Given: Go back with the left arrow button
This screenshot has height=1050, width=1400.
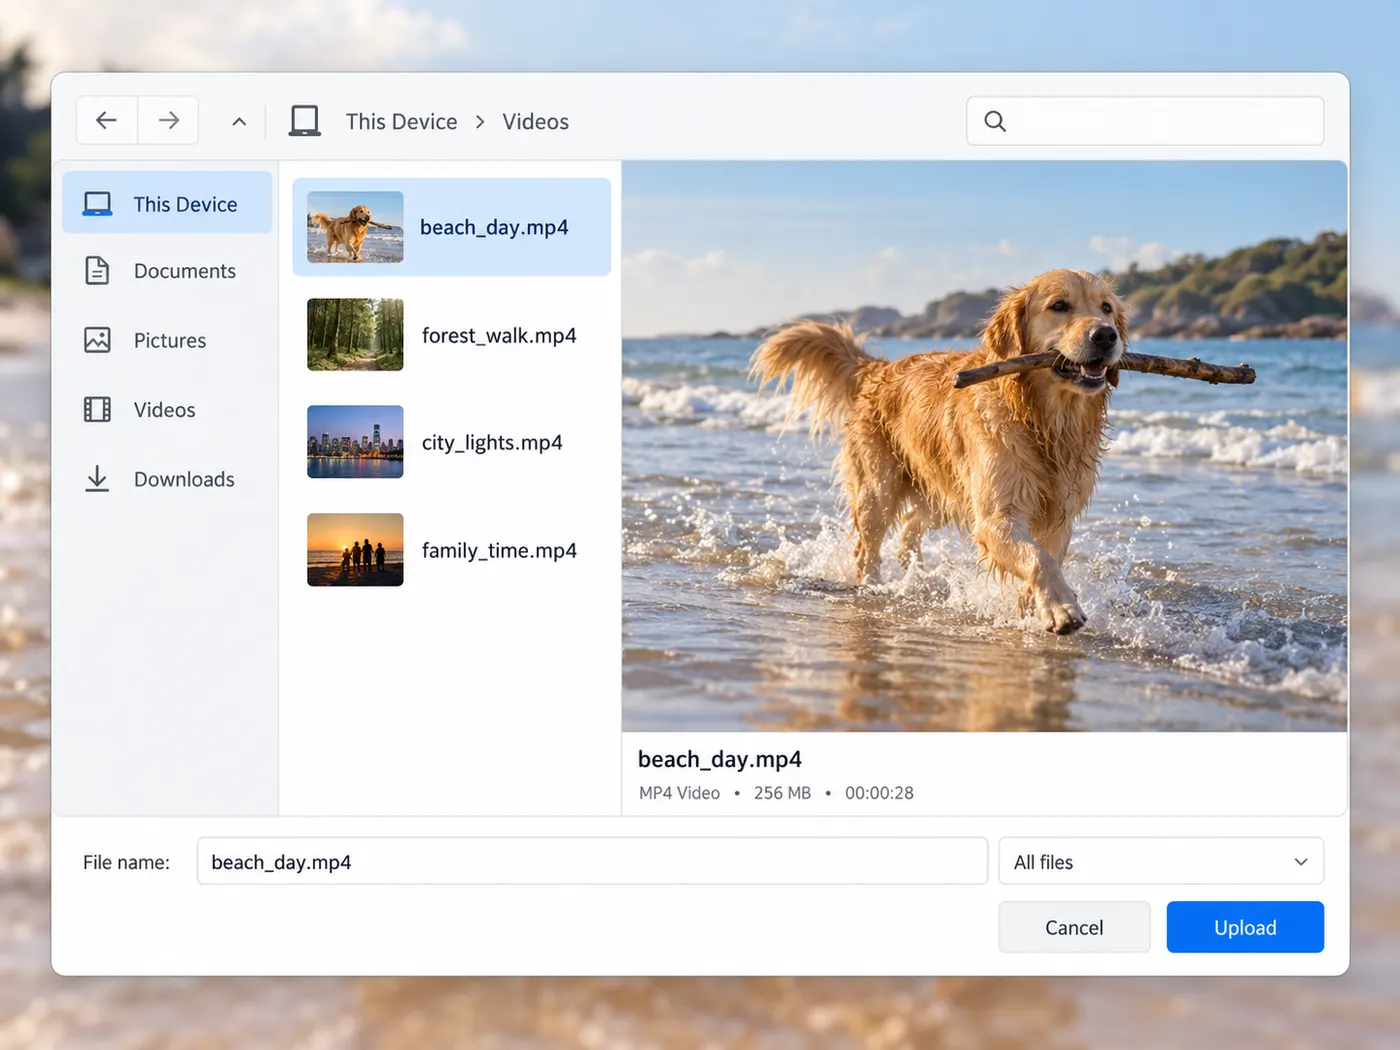Looking at the screenshot, I should [x=107, y=121].
